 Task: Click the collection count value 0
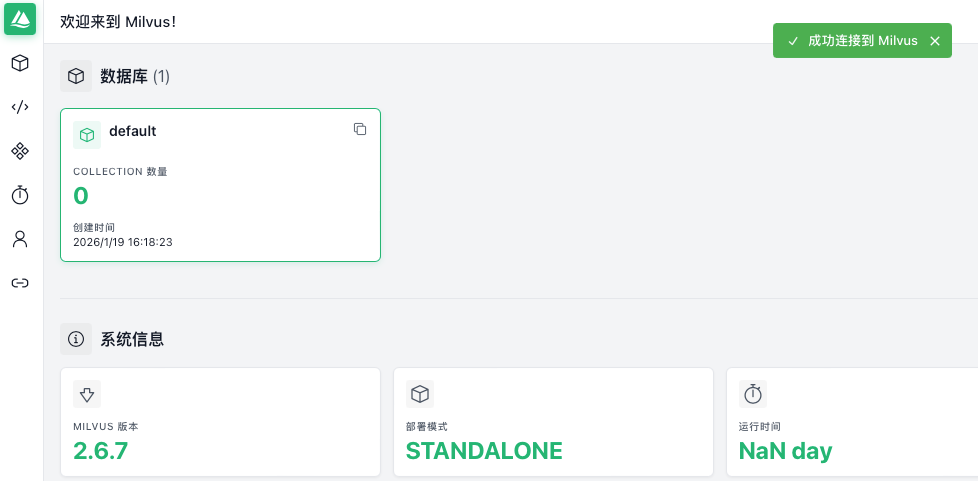point(81,195)
